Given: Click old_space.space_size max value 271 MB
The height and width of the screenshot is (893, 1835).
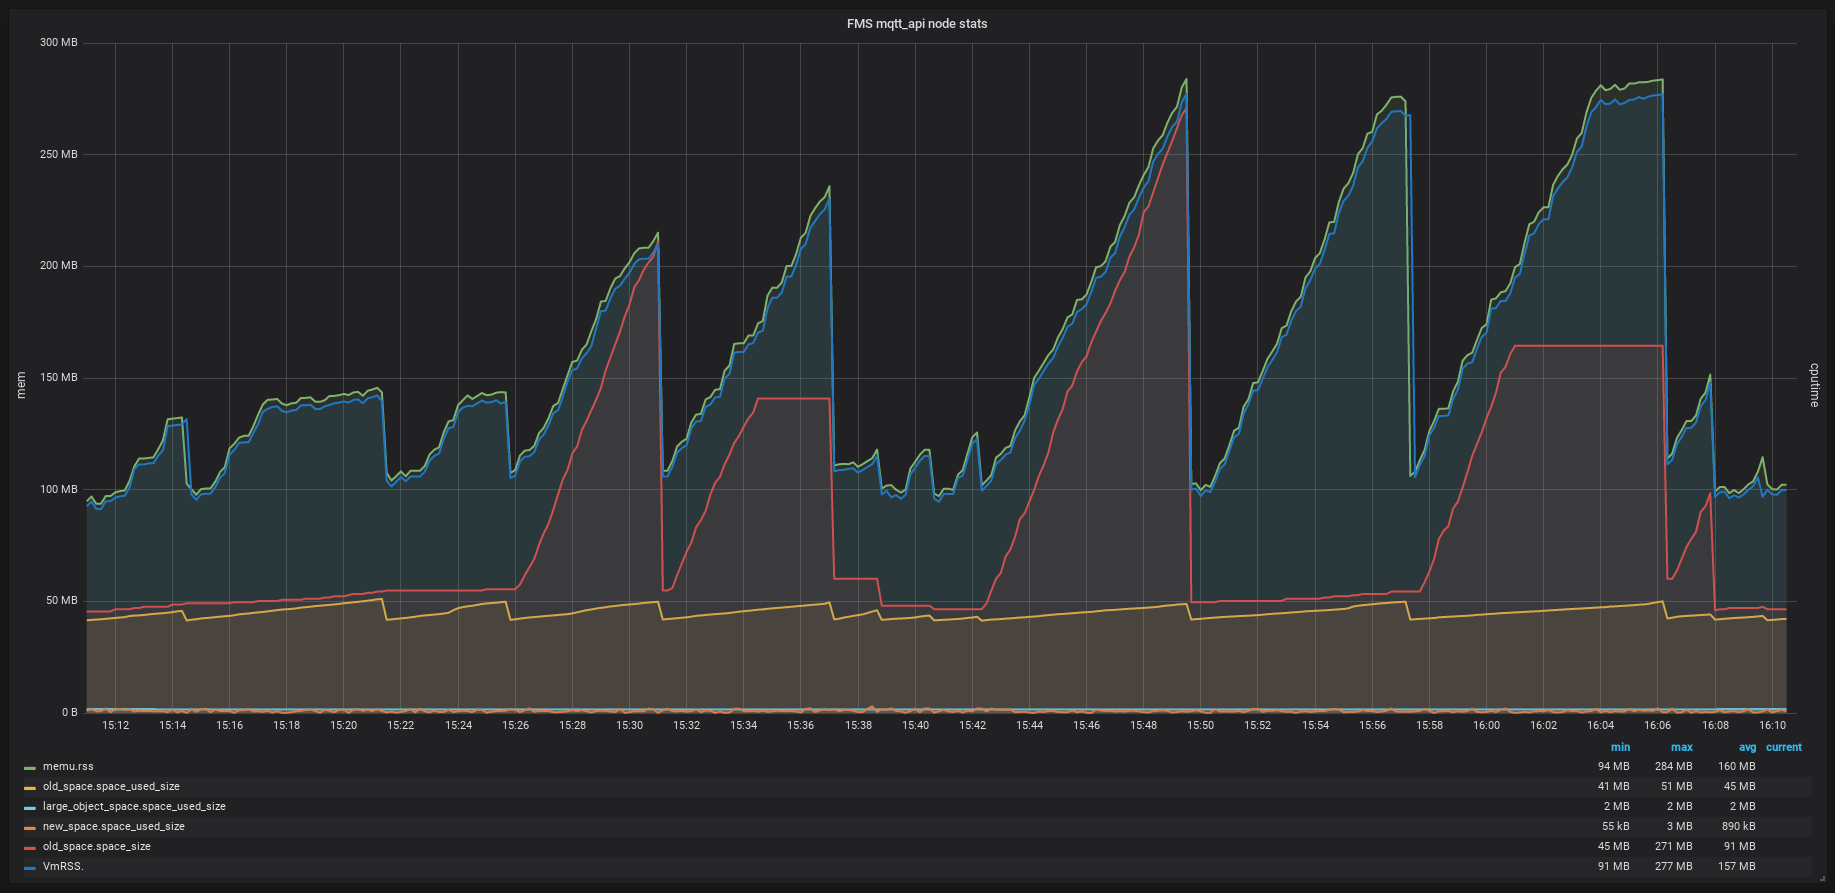Looking at the screenshot, I should (x=1674, y=847).
